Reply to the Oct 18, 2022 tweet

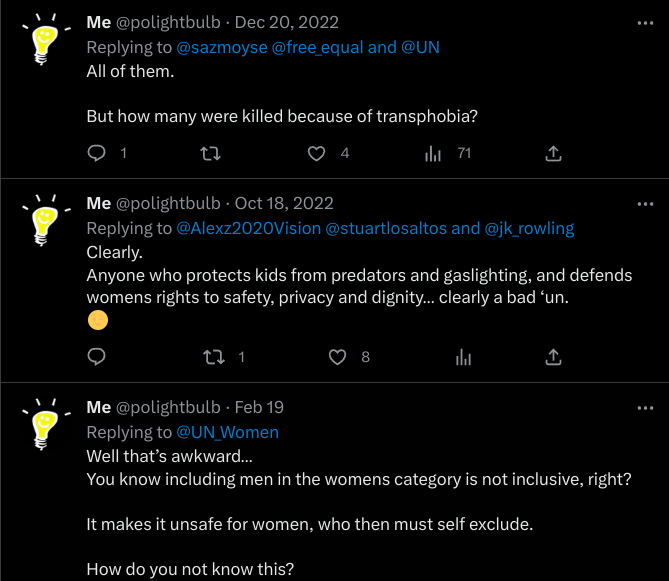point(97,357)
